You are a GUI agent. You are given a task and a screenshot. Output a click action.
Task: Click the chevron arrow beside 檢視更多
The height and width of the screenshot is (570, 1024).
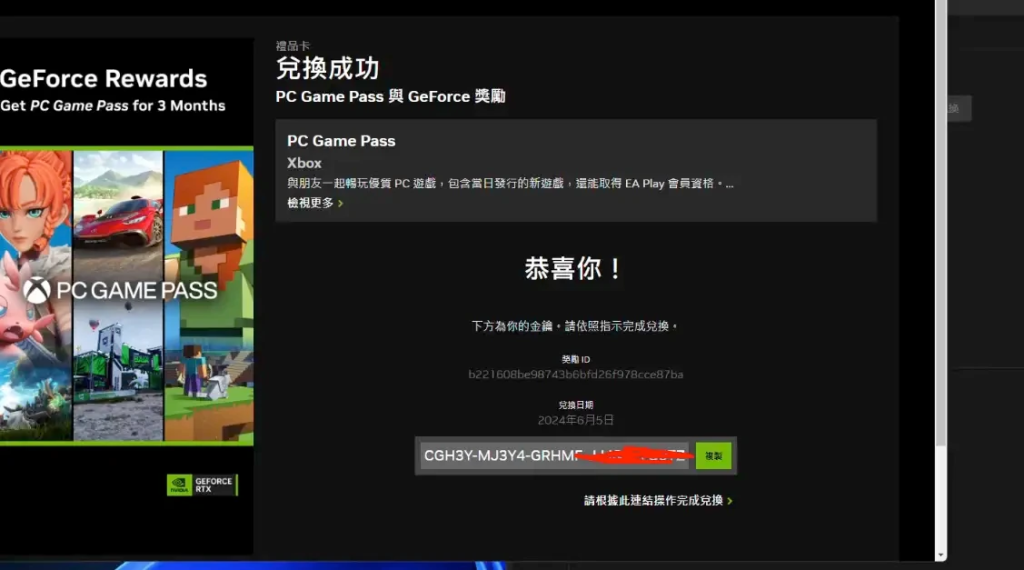pyautogui.click(x=340, y=204)
